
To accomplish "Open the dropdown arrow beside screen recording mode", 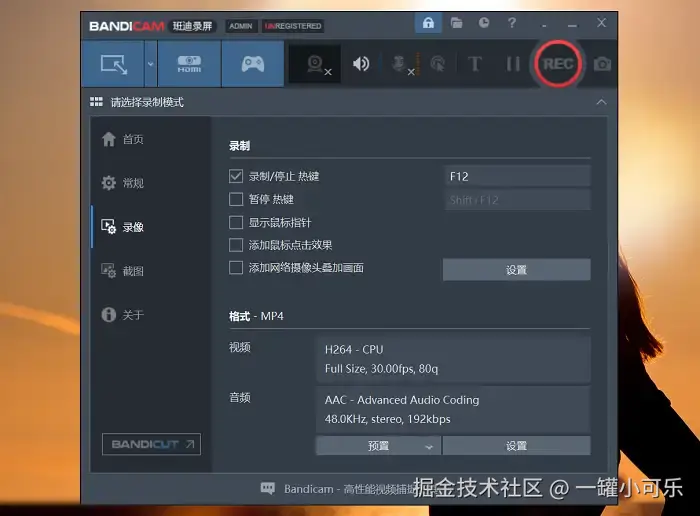I will [151, 64].
